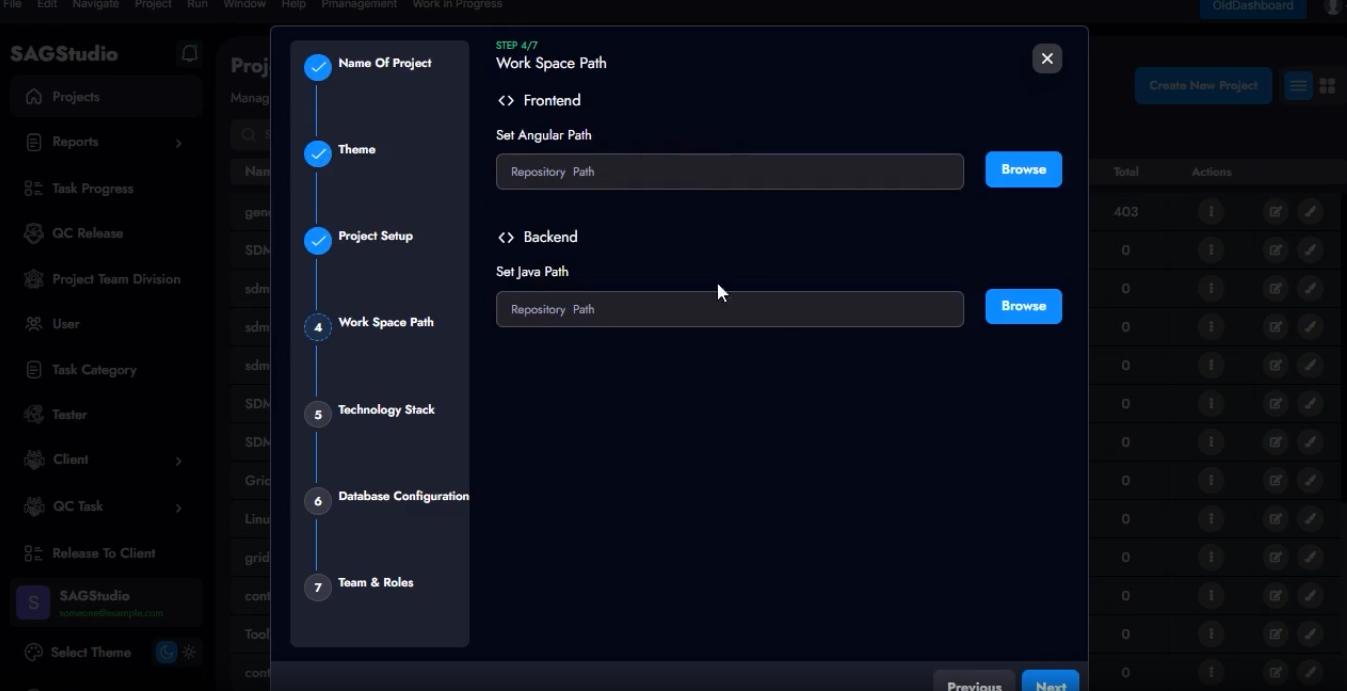Click the Set Java Path input field

(729, 309)
